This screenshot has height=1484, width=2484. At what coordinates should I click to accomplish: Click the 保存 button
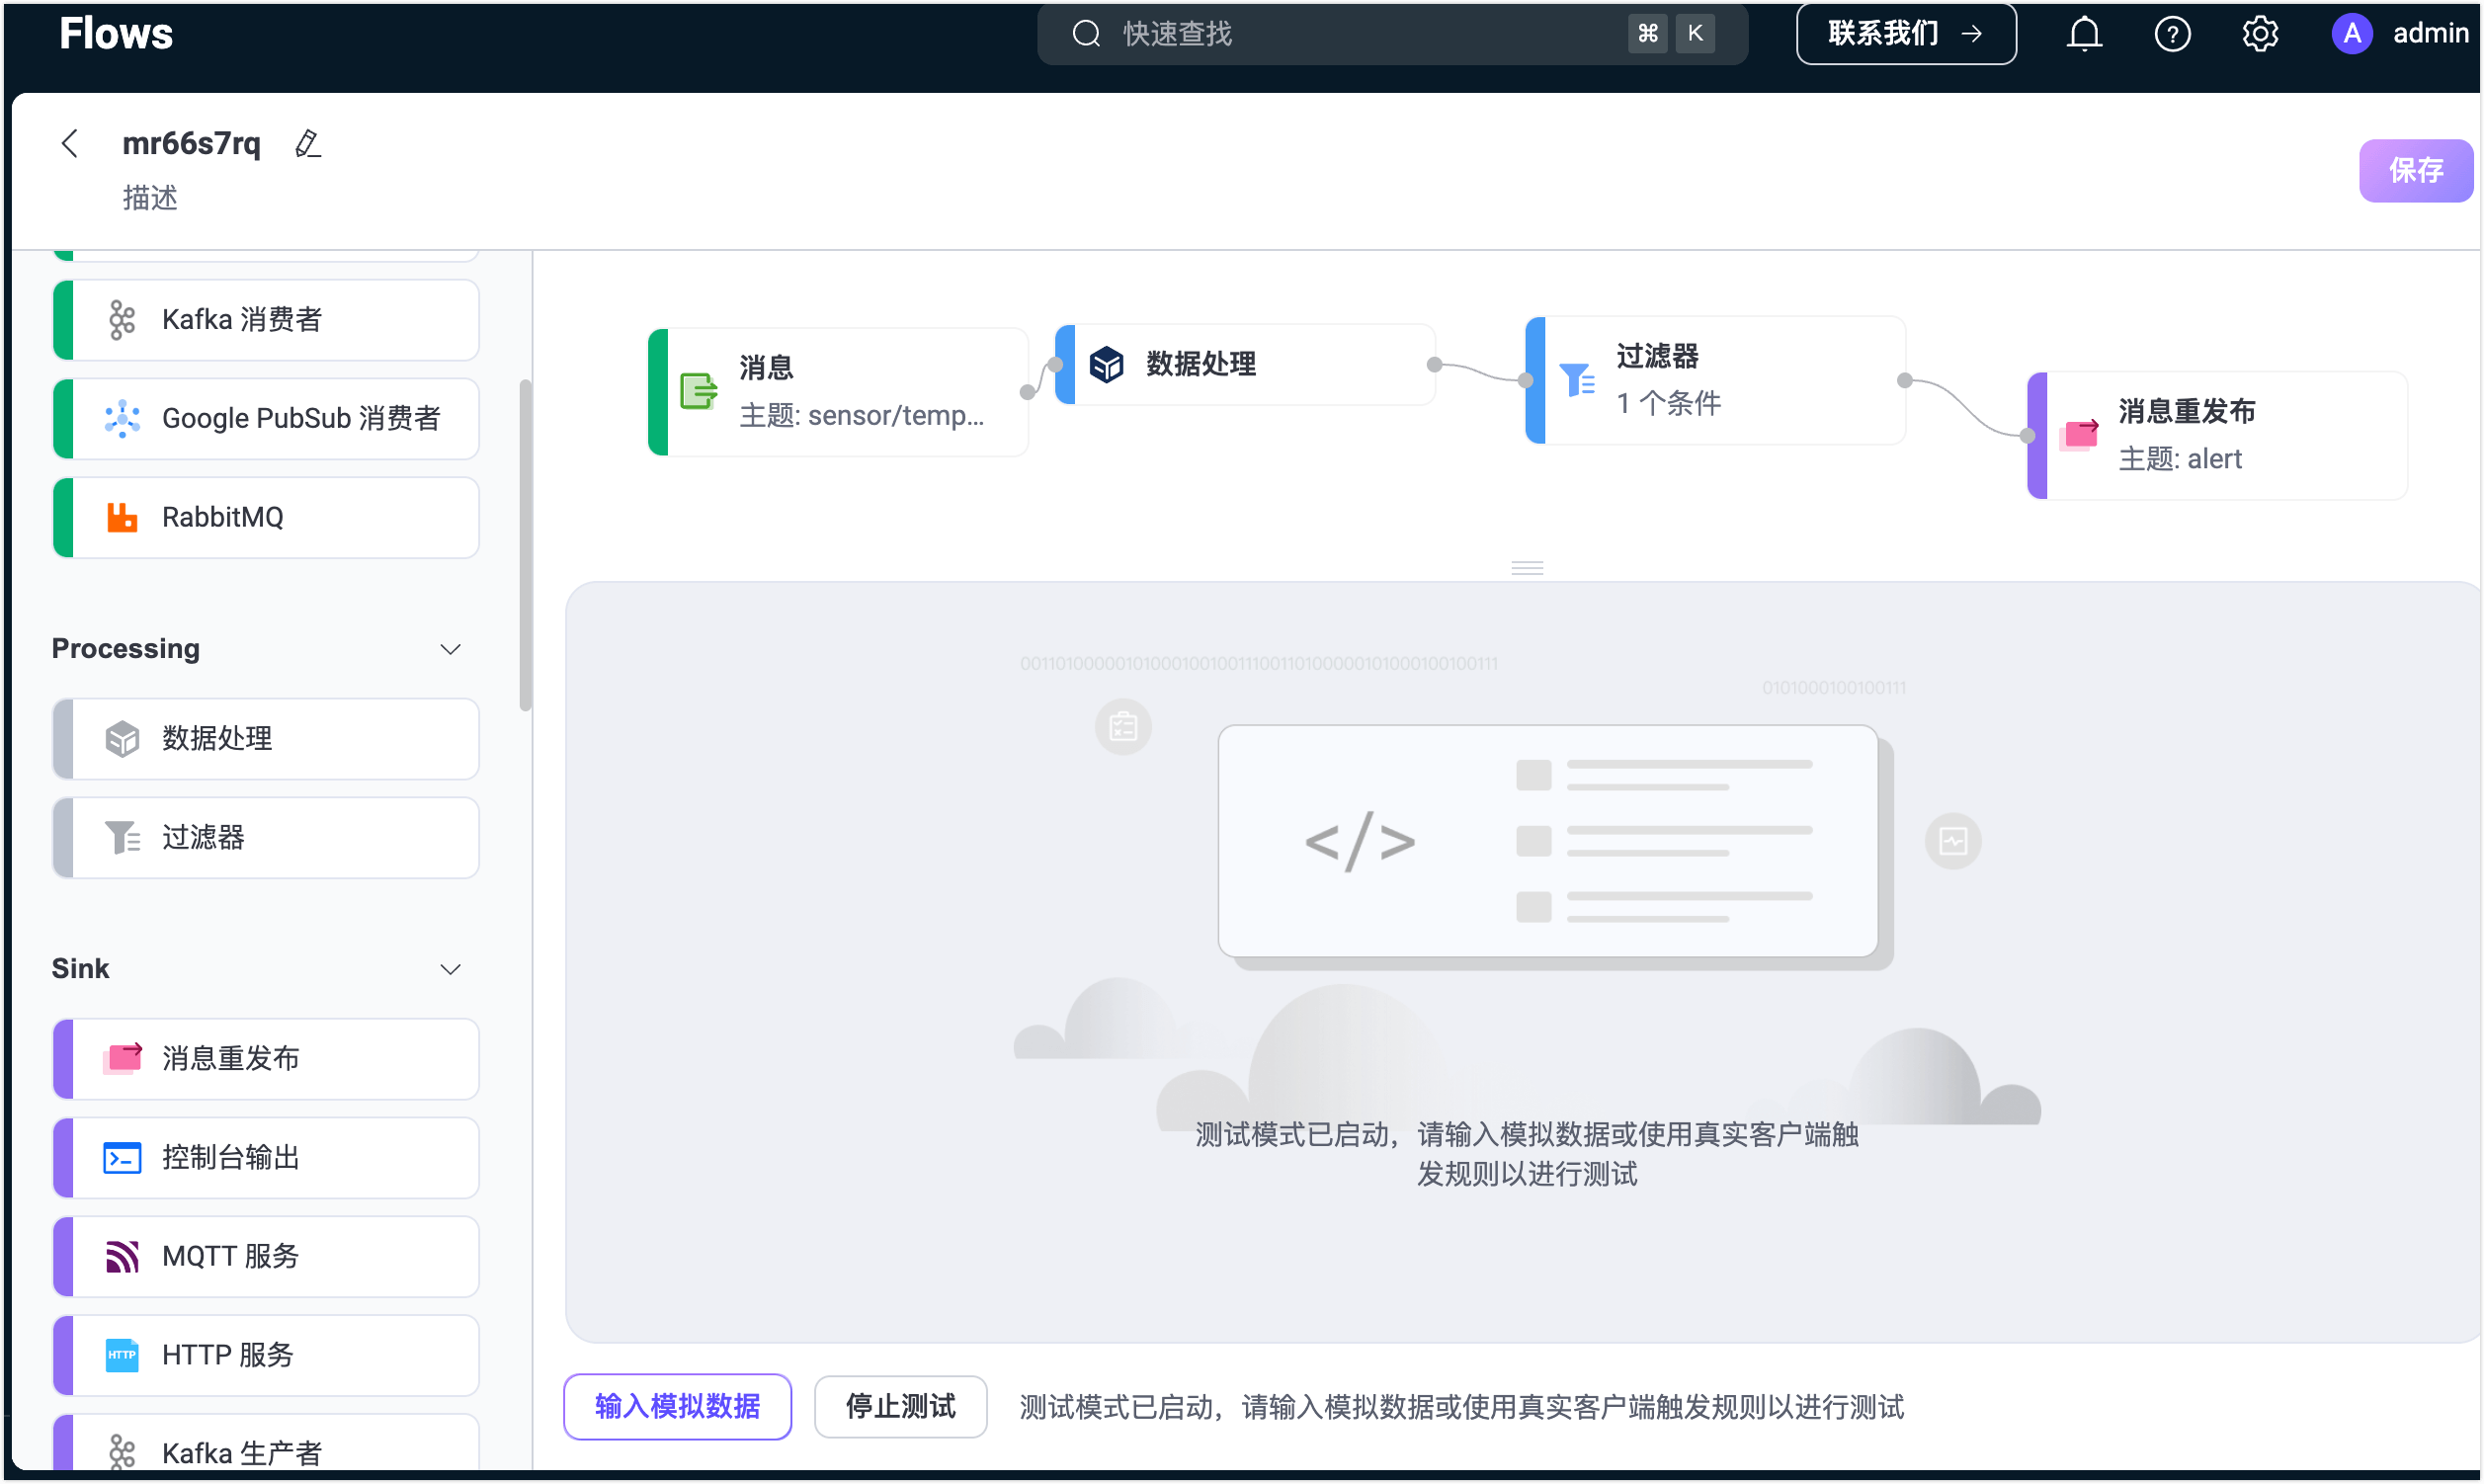[x=2416, y=170]
